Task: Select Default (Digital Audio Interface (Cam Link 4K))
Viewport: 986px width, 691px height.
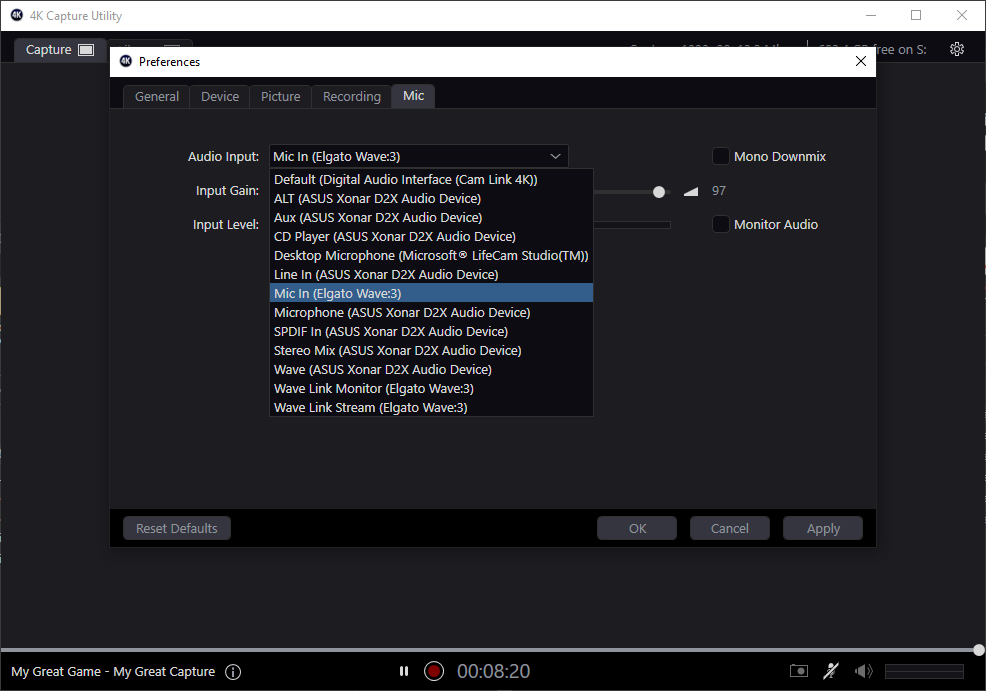Action: pos(431,180)
